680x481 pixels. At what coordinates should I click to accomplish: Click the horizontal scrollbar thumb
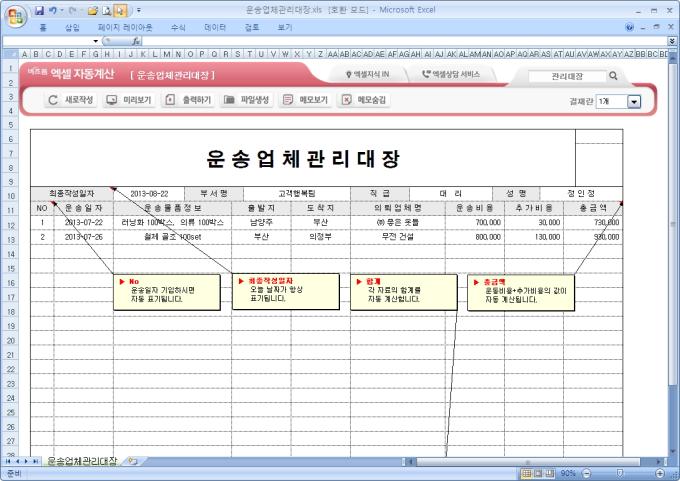(x=528, y=462)
